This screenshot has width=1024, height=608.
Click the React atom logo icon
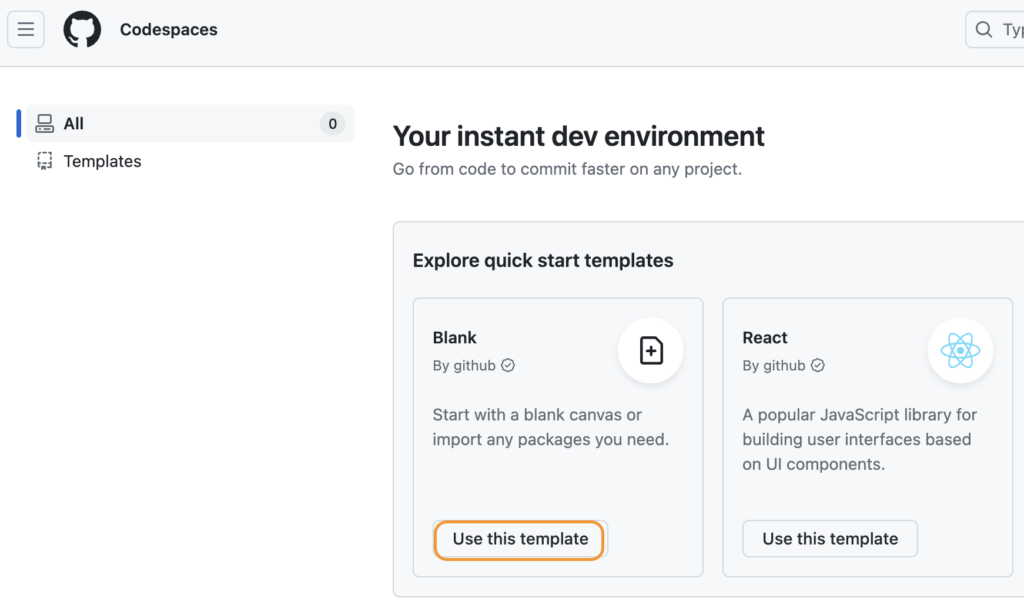click(x=960, y=351)
